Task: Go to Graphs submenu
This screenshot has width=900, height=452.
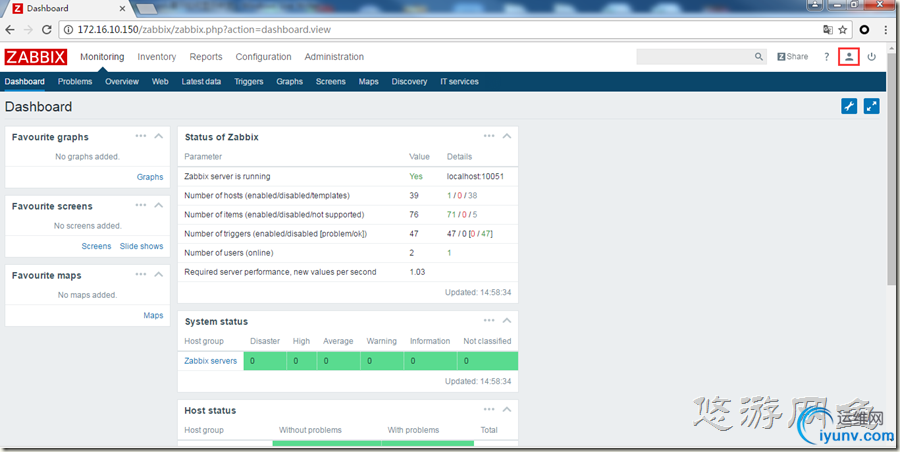Action: [289, 82]
